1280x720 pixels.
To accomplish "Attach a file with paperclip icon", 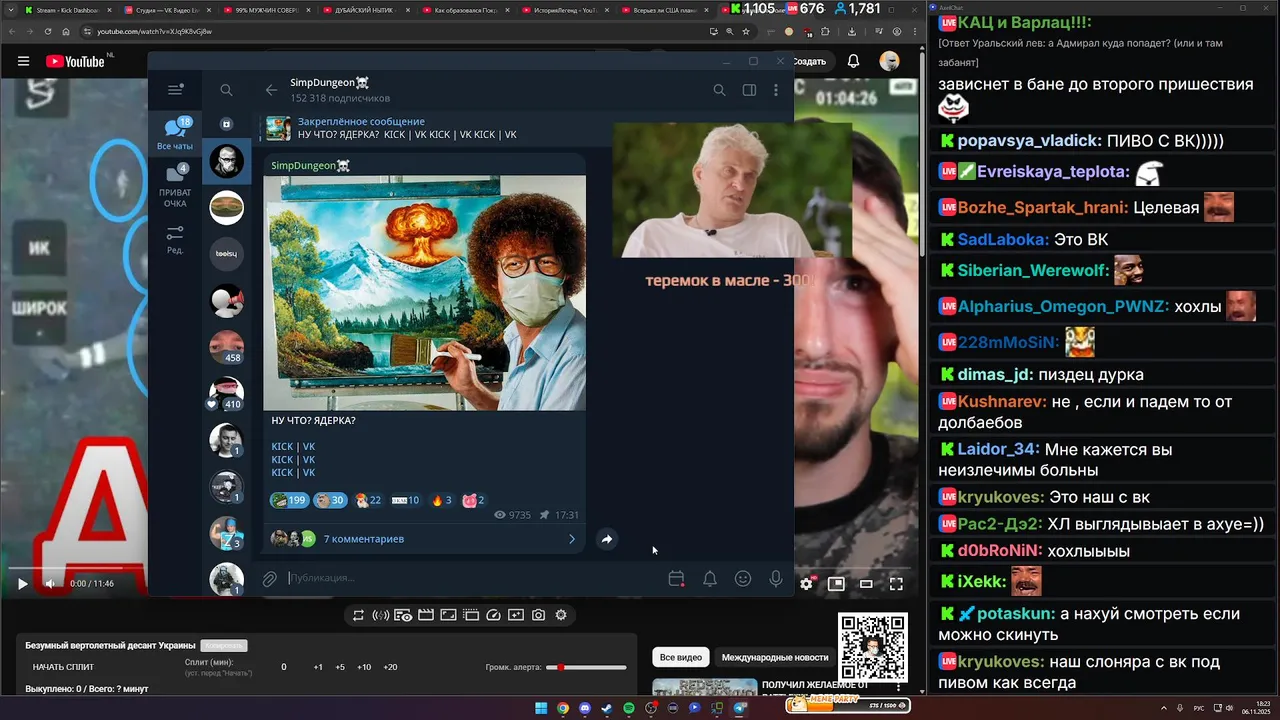I will [269, 578].
